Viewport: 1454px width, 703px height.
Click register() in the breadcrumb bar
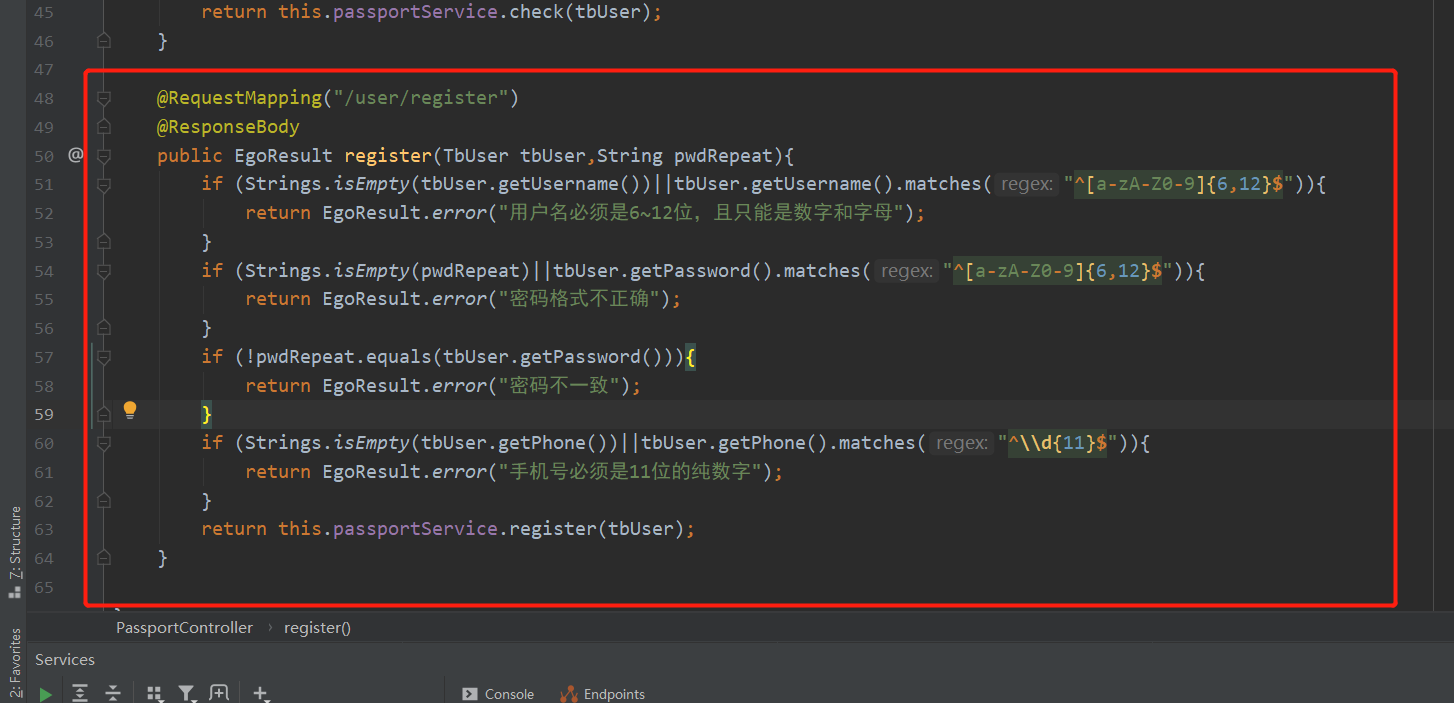point(317,628)
